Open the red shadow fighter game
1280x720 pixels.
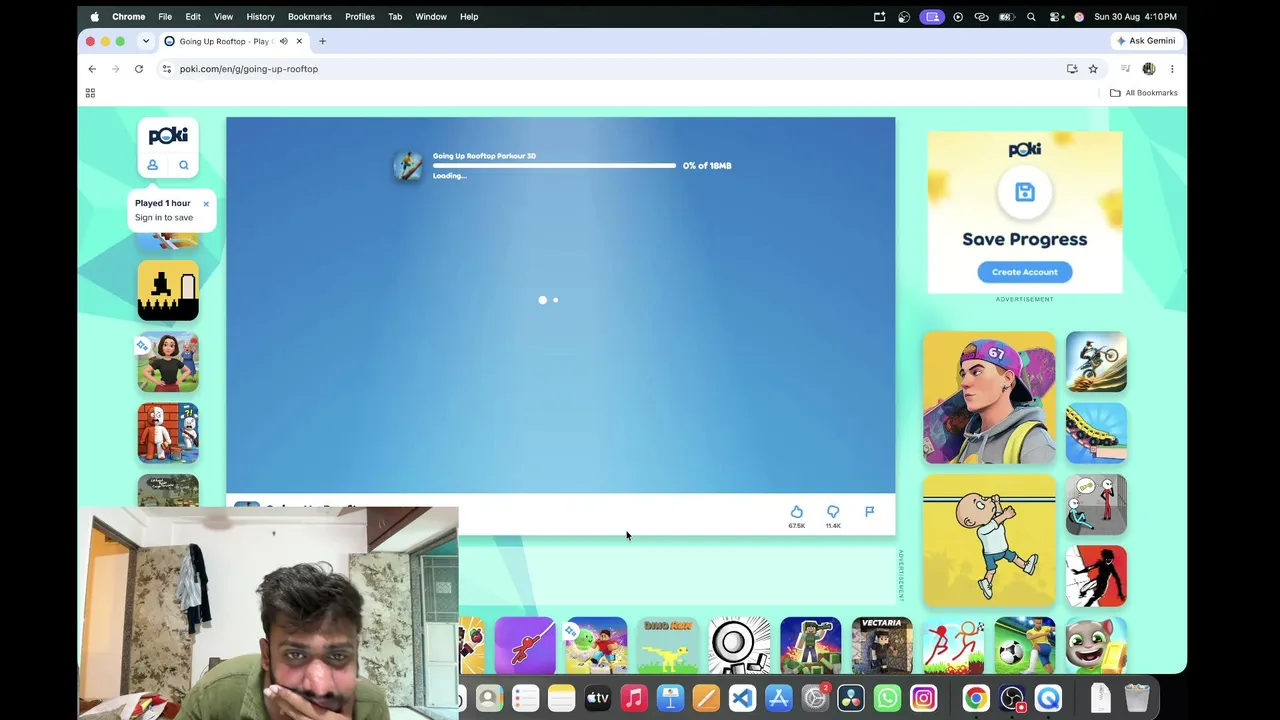point(1096,576)
